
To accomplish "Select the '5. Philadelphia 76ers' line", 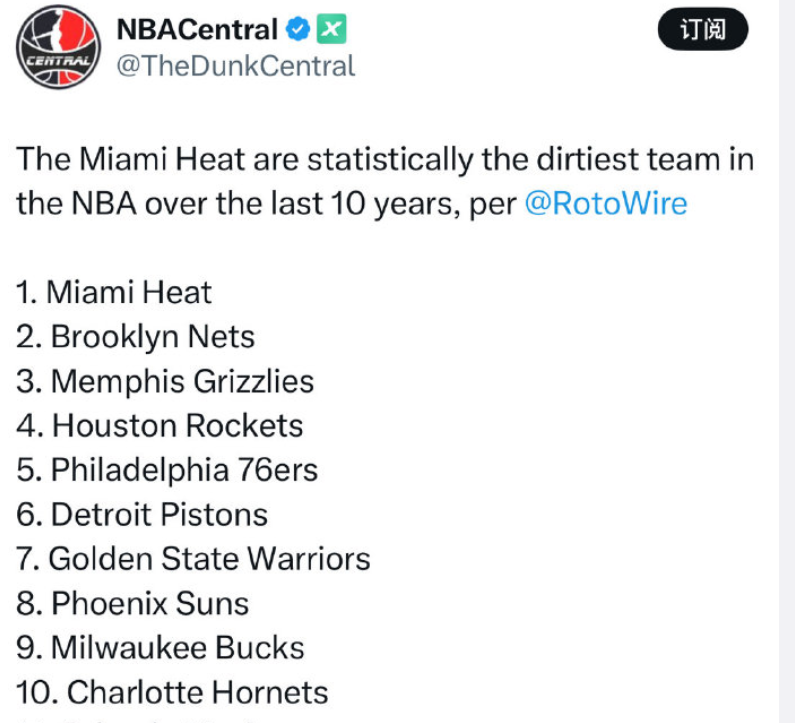I will tap(166, 470).
